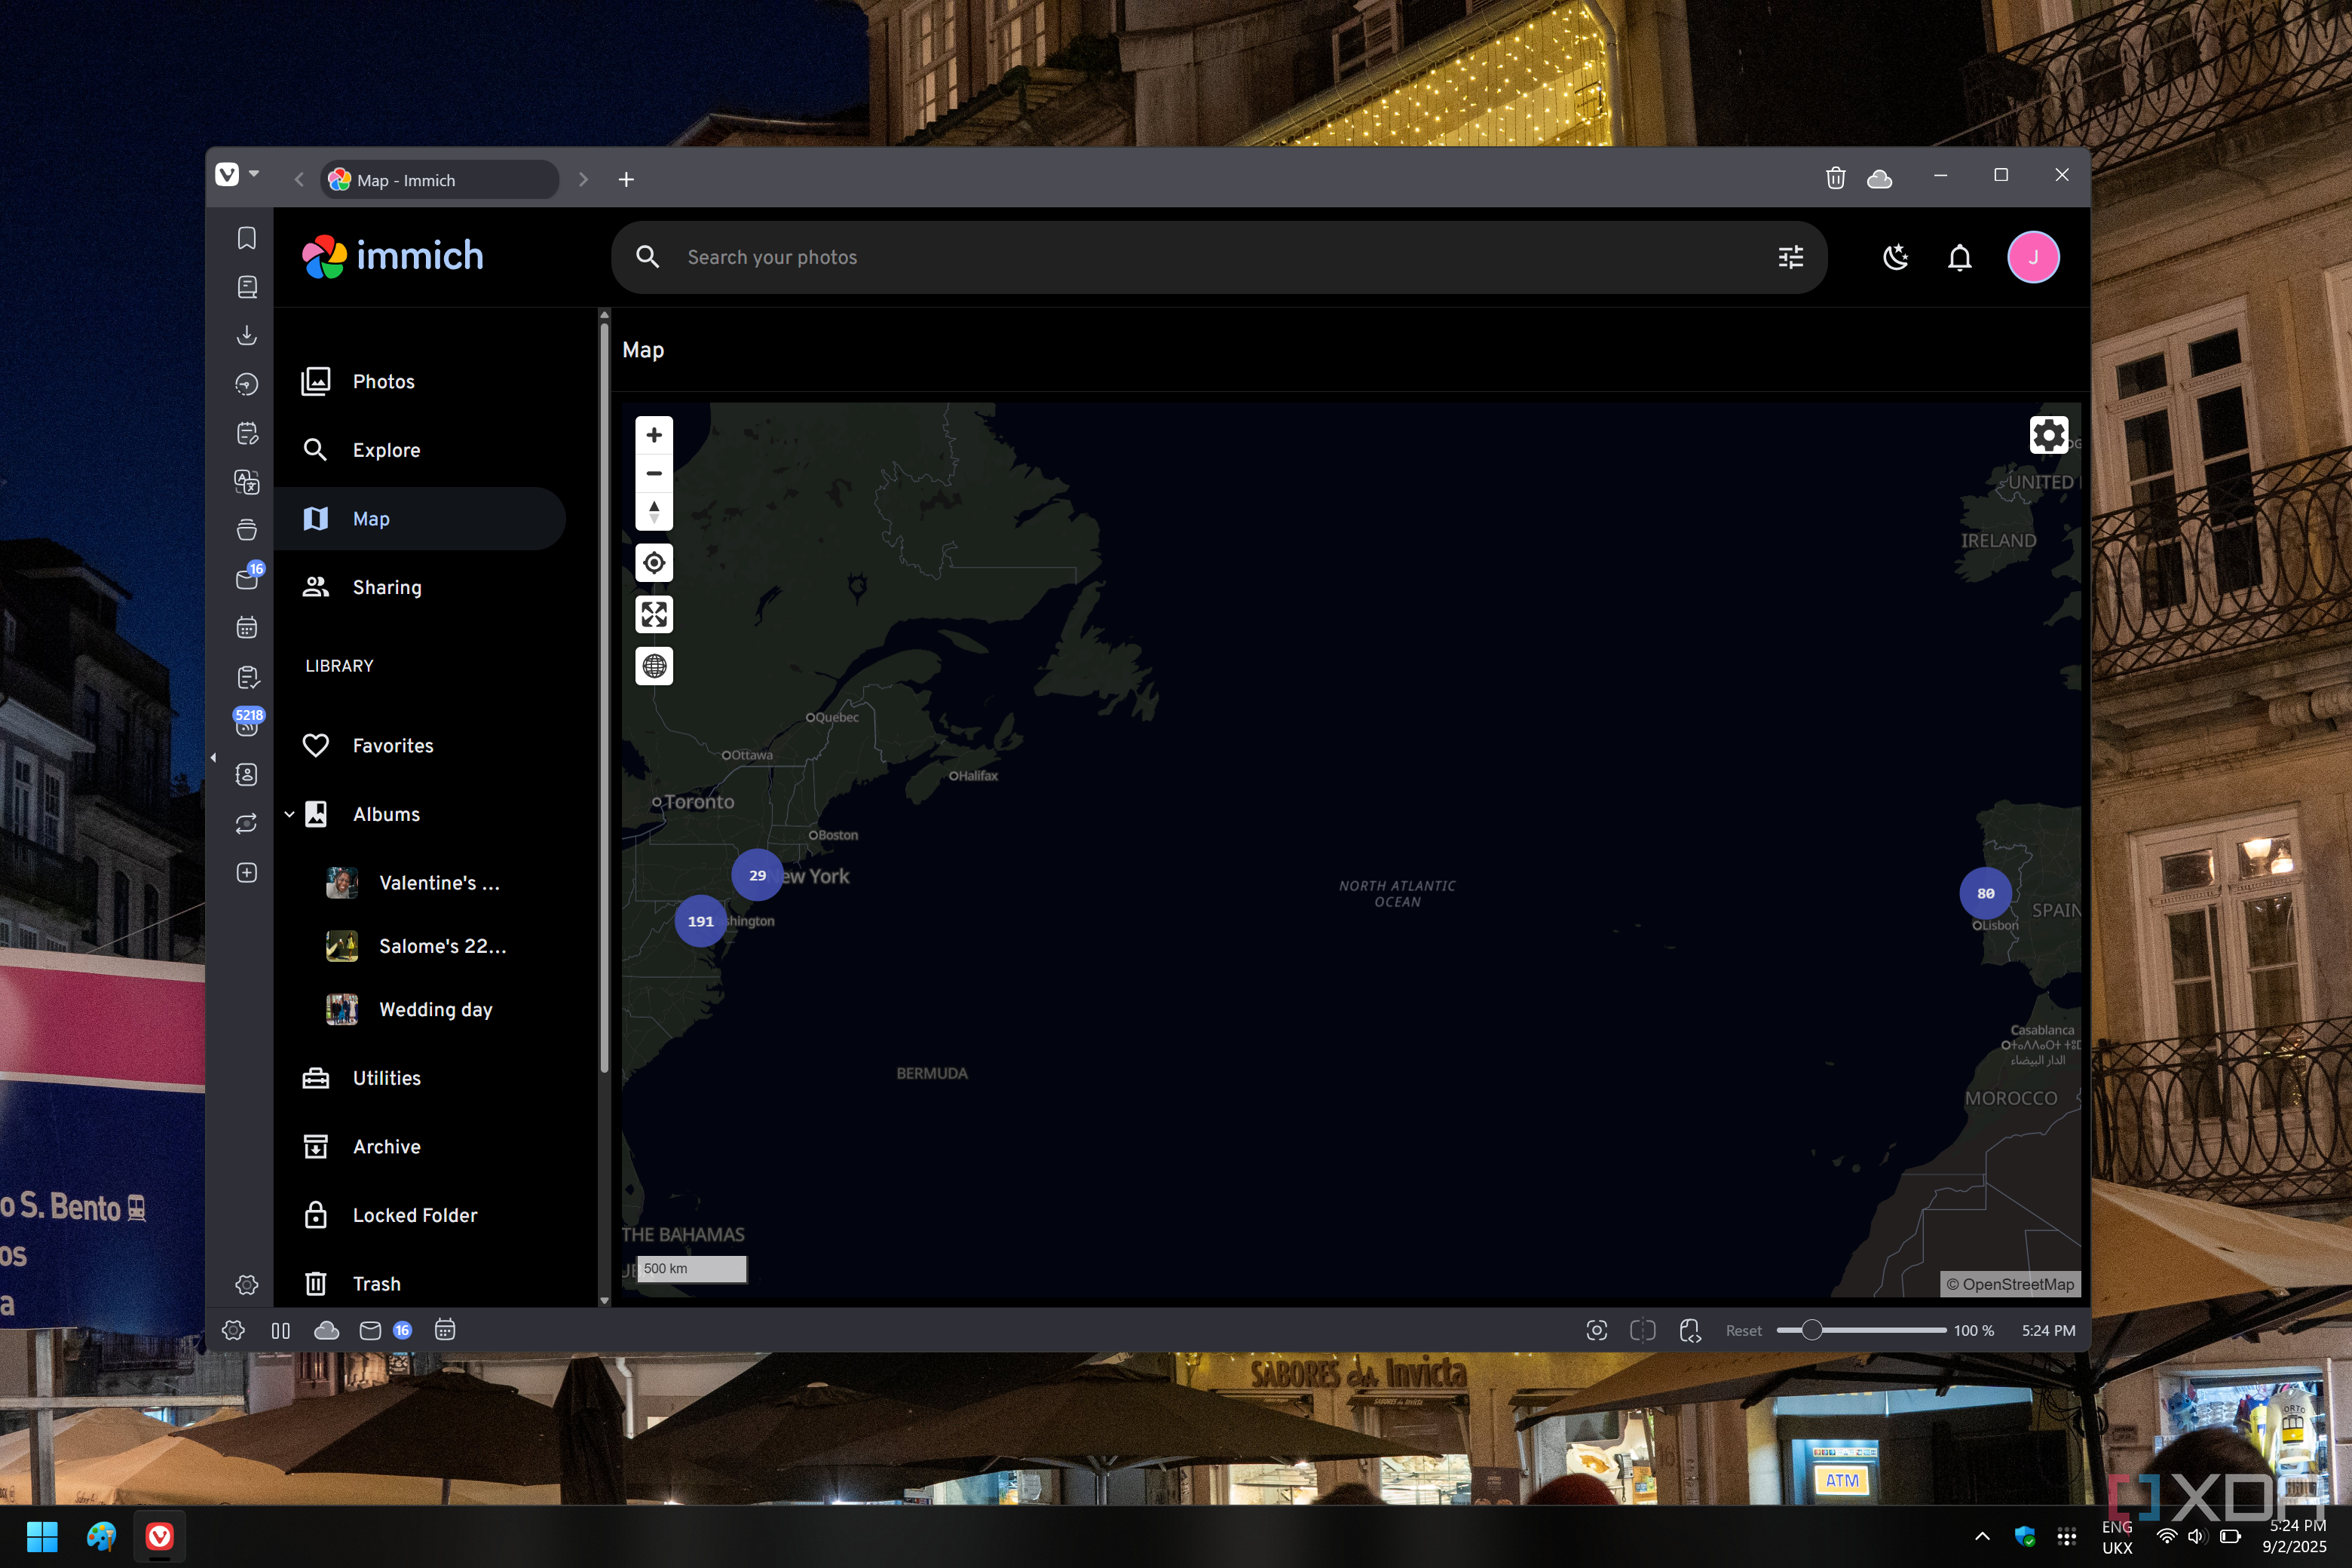2352x1568 pixels.
Task: Zoom in on the map with plus button
Action: pos(654,435)
